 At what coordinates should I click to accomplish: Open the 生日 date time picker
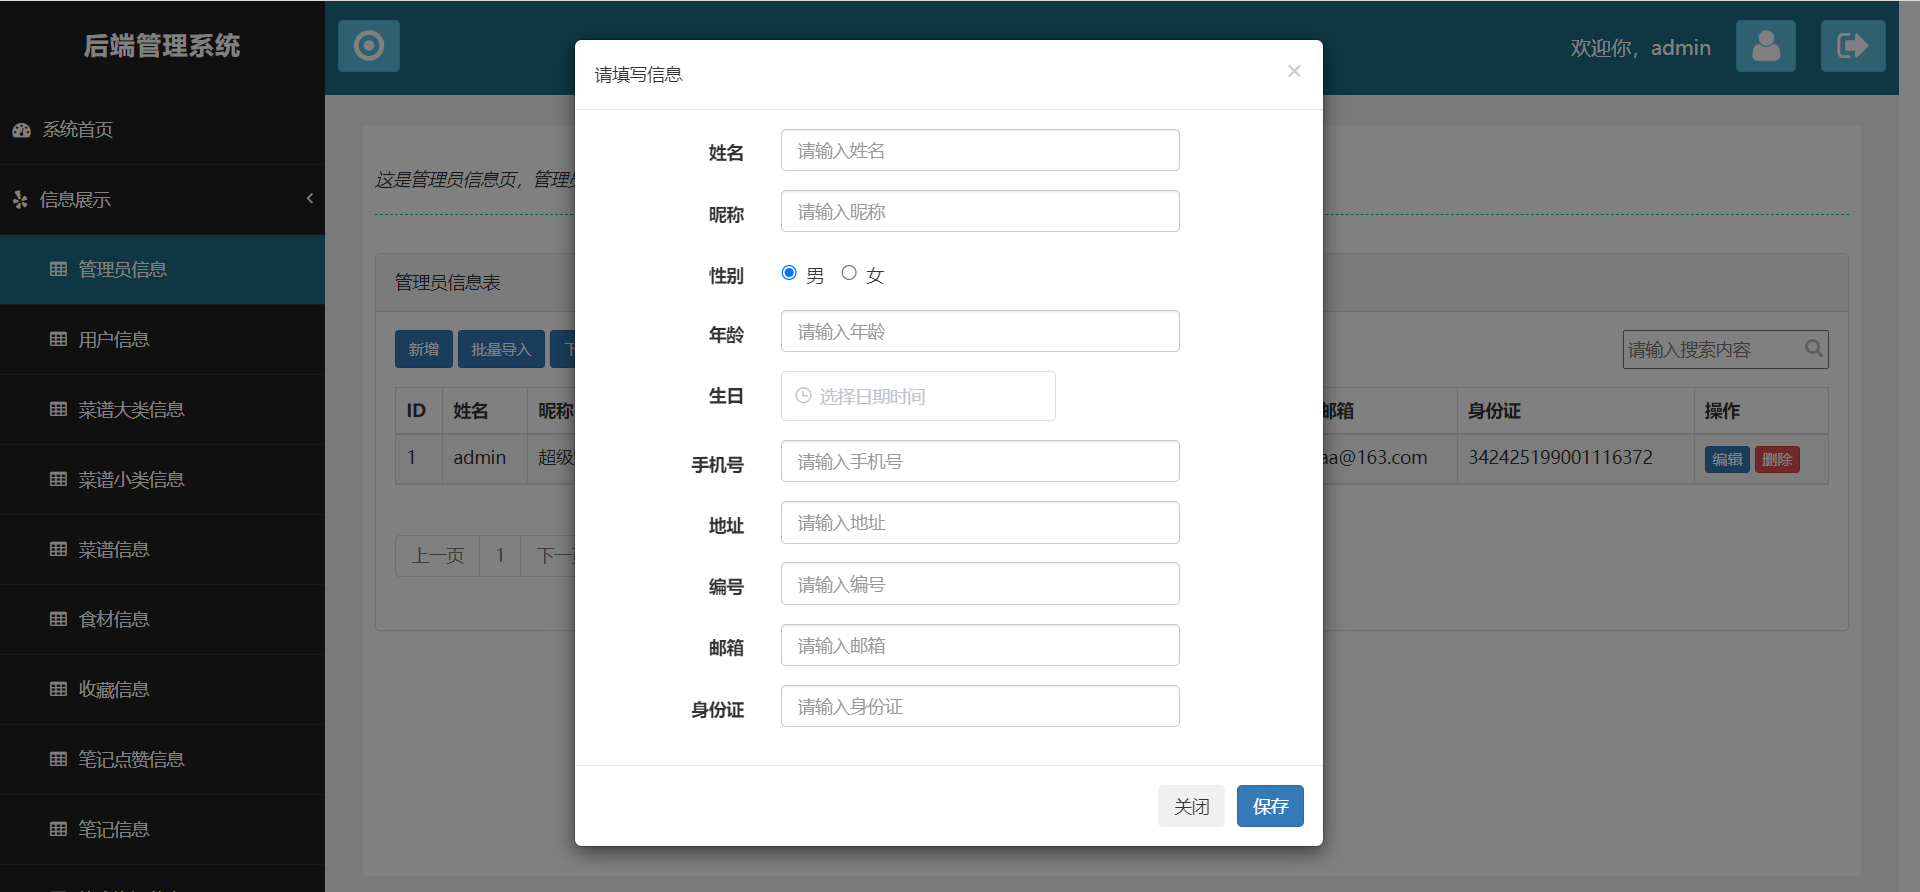[917, 396]
